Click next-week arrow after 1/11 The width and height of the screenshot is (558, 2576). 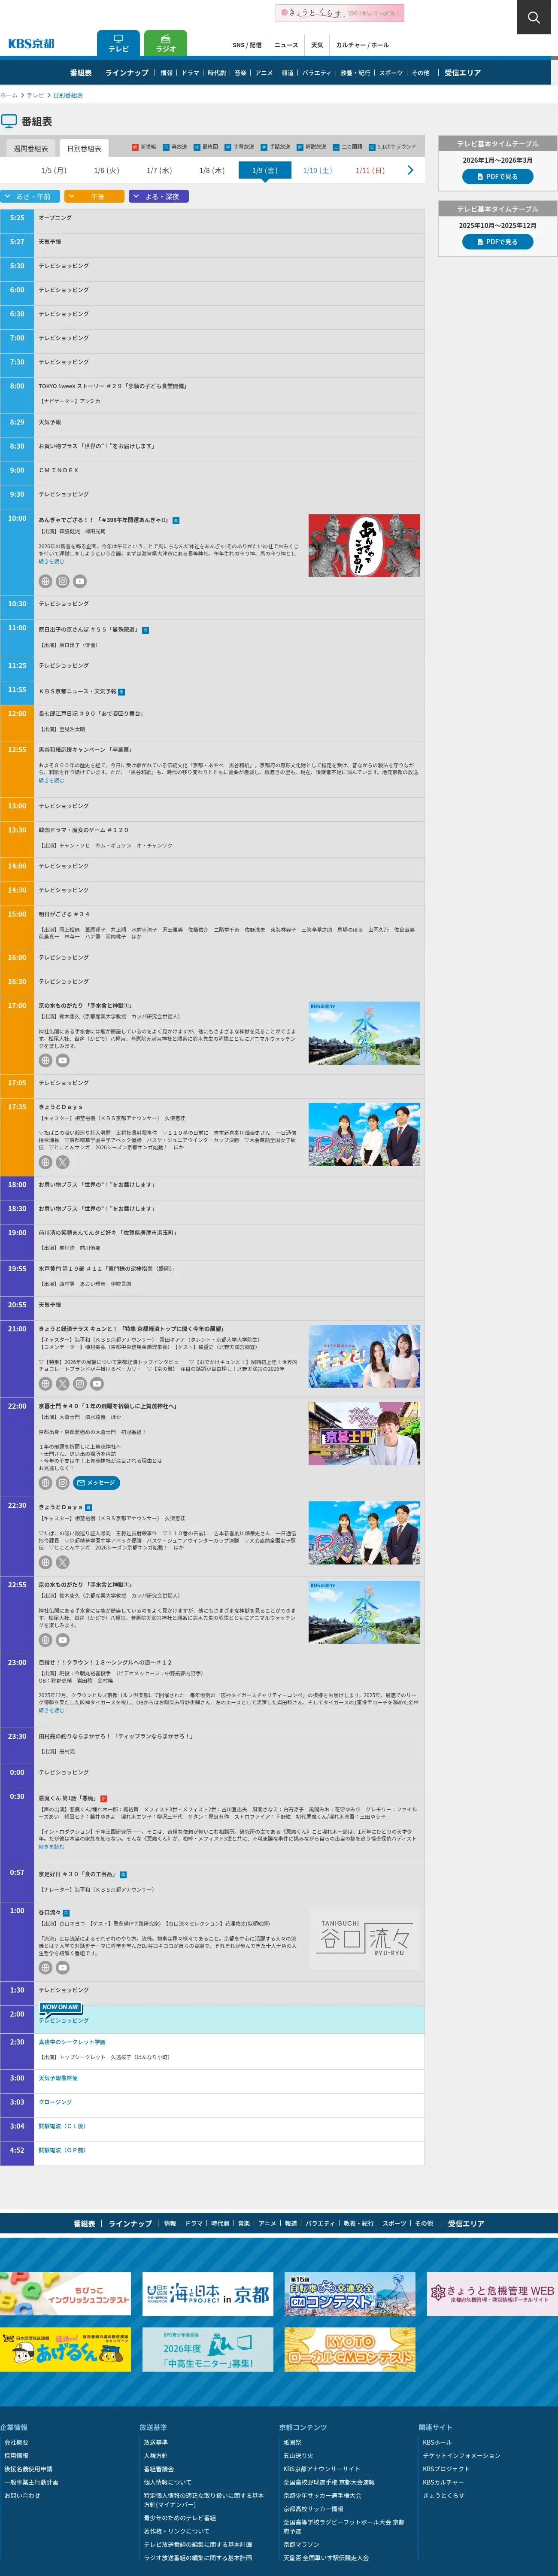coord(410,171)
